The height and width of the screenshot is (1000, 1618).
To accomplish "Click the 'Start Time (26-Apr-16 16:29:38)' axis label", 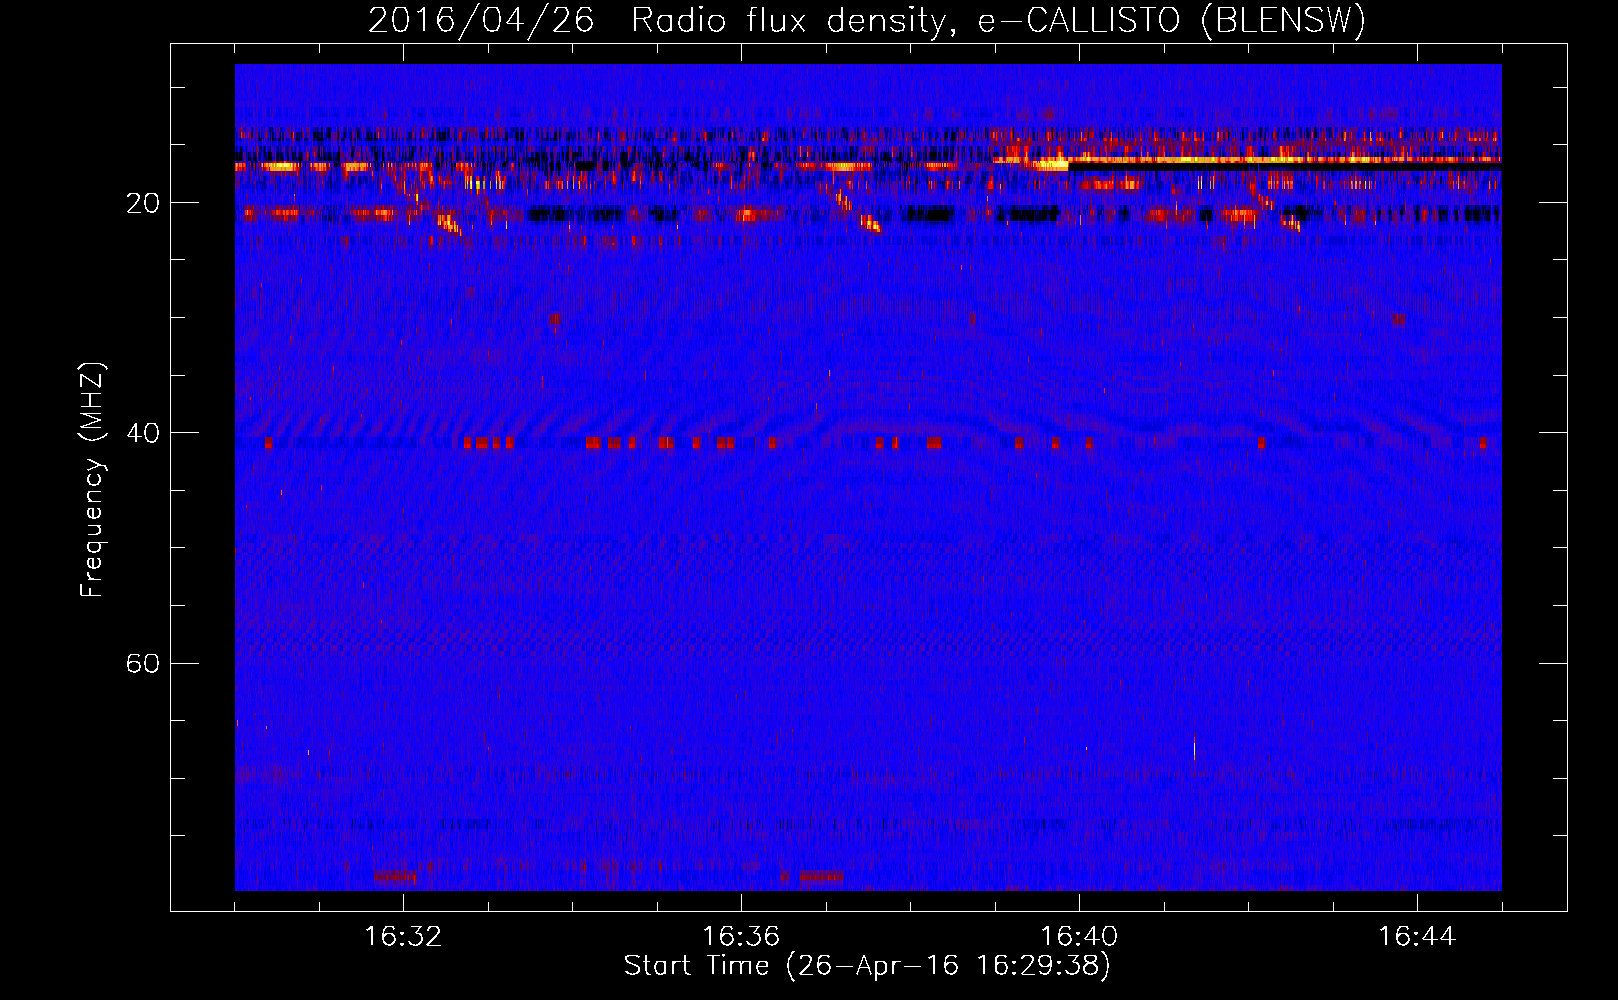I will click(x=867, y=966).
